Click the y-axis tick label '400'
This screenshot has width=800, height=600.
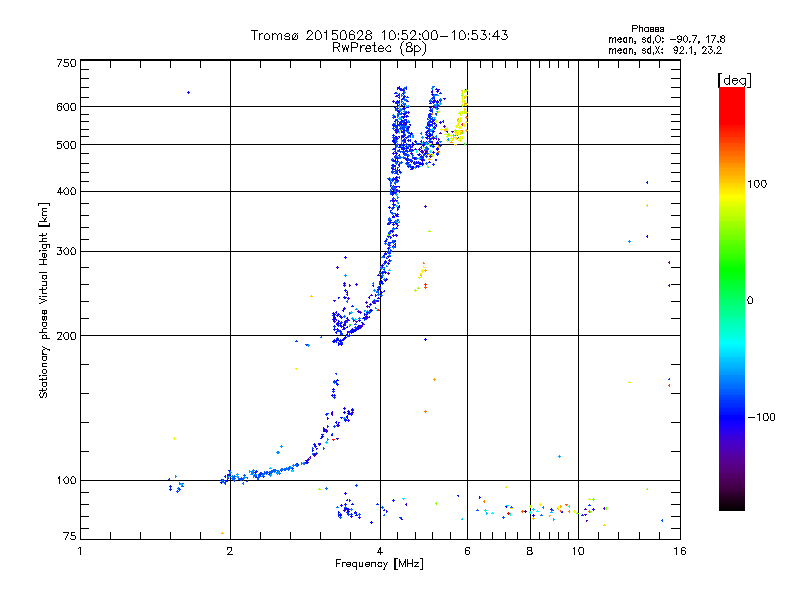coord(66,192)
